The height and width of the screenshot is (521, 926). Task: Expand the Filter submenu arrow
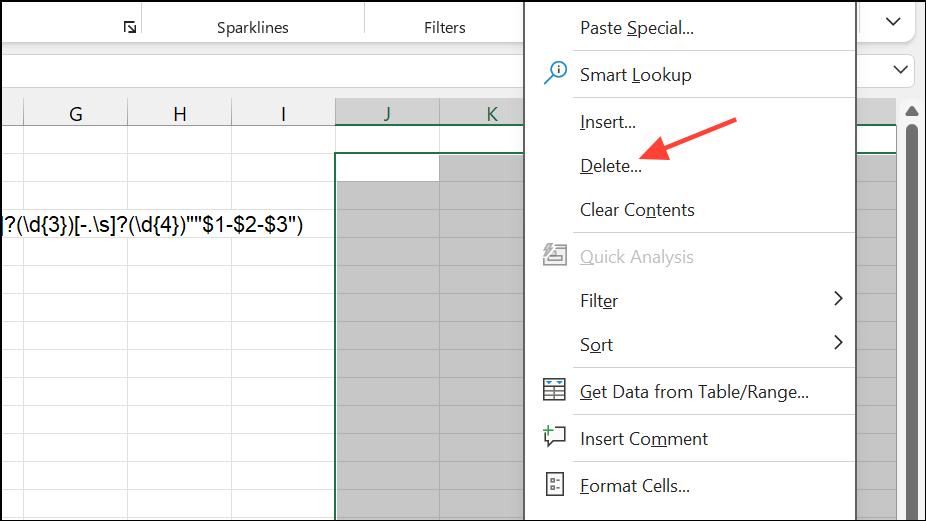click(838, 299)
